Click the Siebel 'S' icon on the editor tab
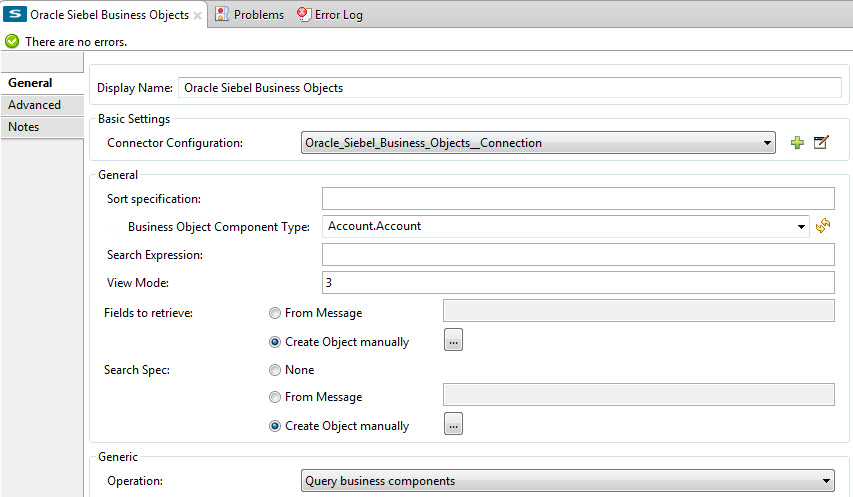 [x=15, y=14]
